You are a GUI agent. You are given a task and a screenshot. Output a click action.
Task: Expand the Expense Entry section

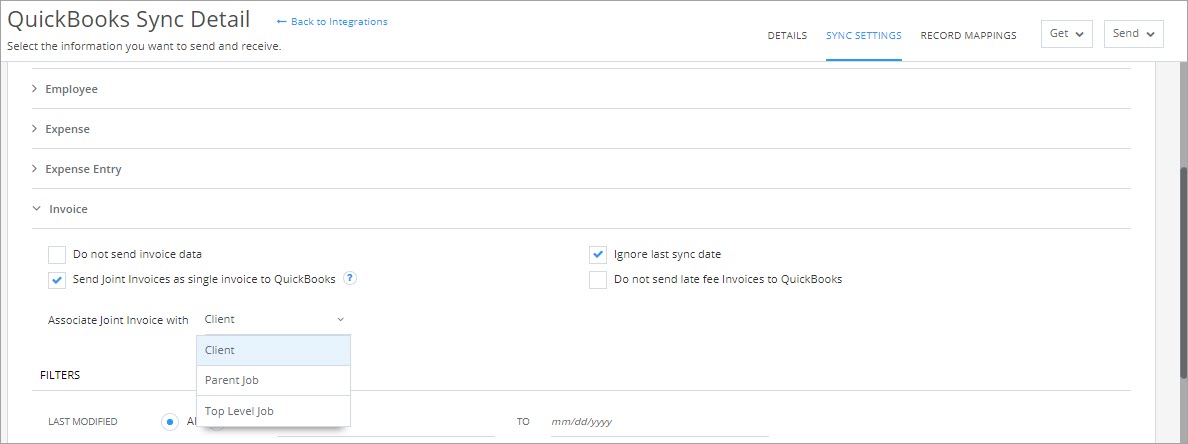[580, 169]
